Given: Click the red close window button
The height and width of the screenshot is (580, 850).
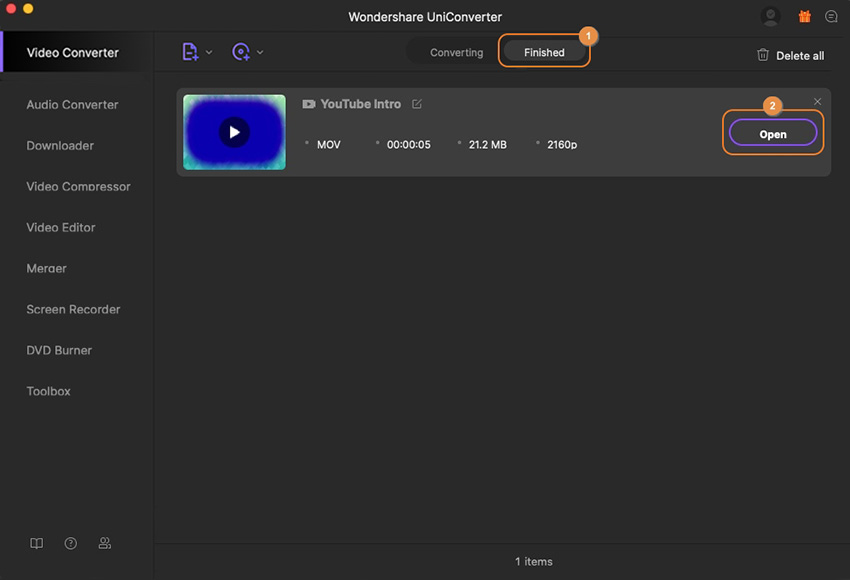Looking at the screenshot, I should click(x=11, y=8).
